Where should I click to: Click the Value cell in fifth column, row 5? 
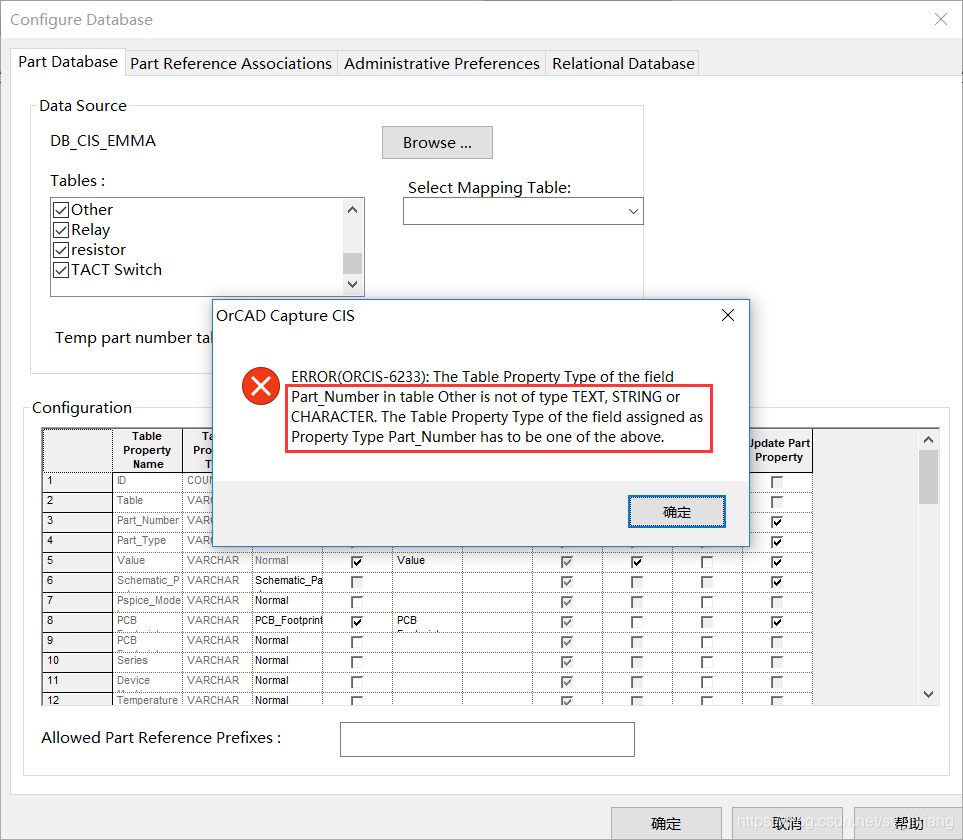[x=427, y=561]
